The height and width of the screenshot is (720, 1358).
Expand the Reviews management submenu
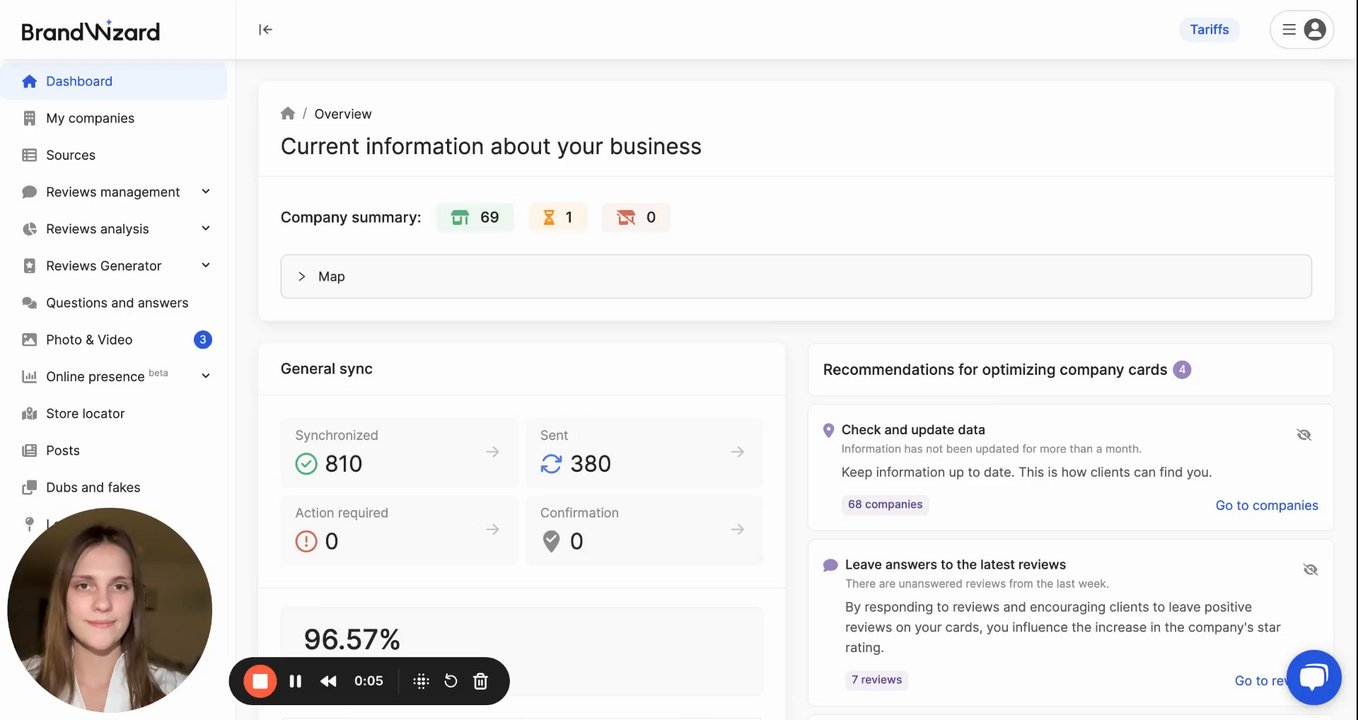click(x=206, y=192)
